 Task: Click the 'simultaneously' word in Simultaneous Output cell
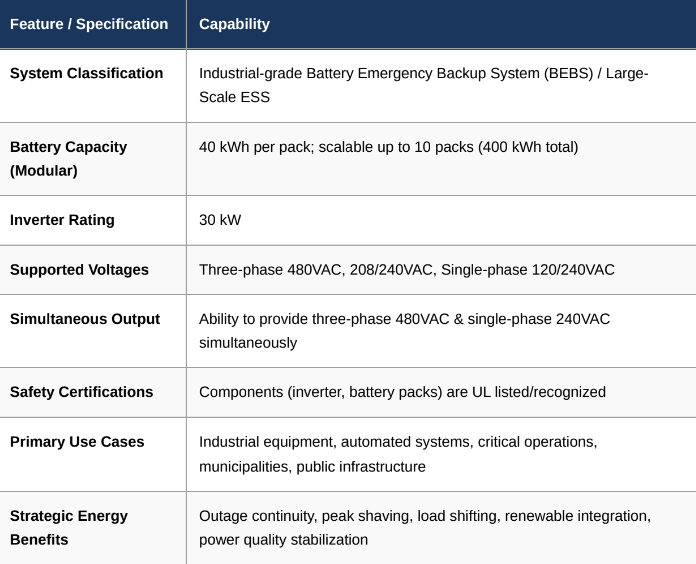248,343
